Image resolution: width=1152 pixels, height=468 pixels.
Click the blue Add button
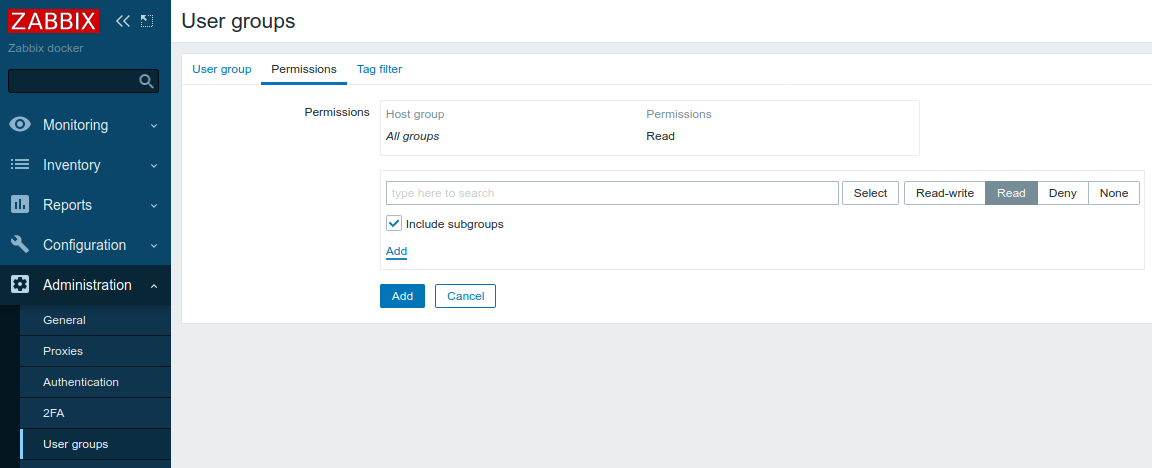tap(402, 296)
